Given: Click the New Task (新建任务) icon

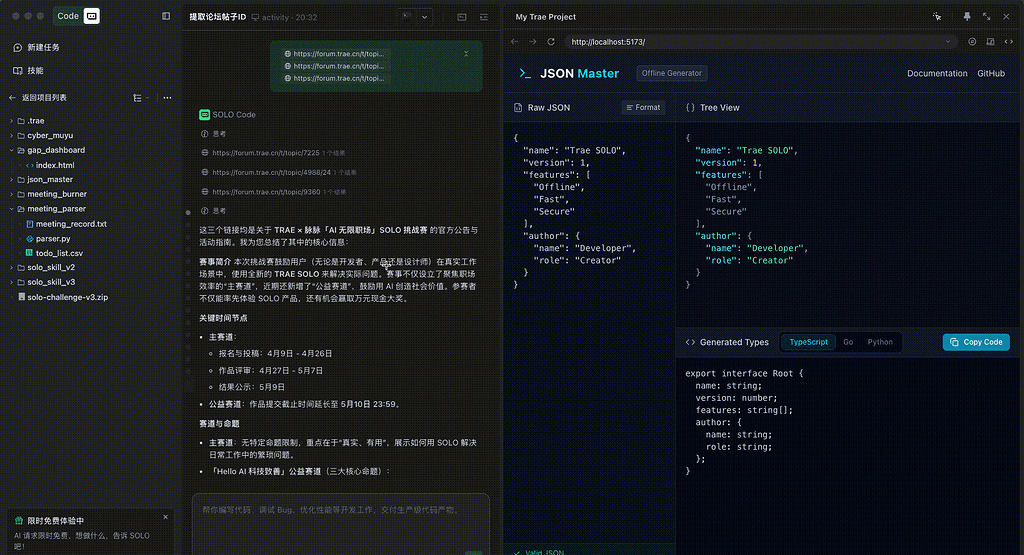Looking at the screenshot, I should 17,47.
